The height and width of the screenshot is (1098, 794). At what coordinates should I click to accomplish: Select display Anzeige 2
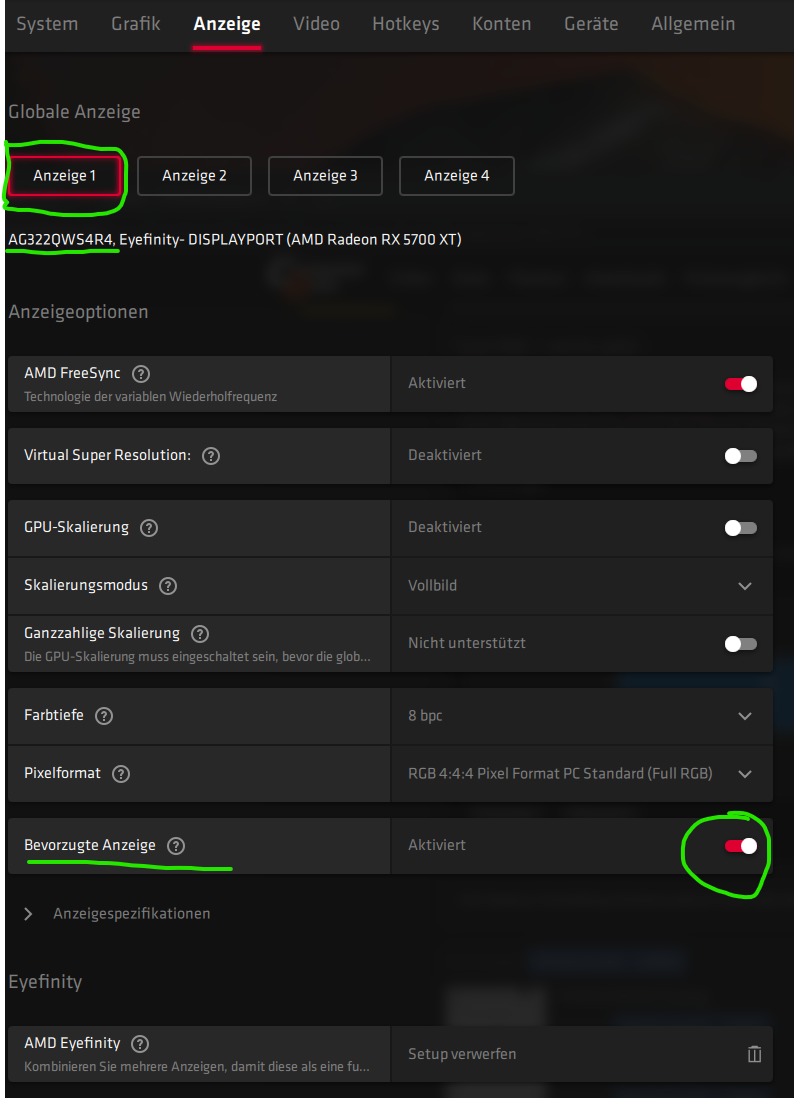pyautogui.click(x=195, y=176)
